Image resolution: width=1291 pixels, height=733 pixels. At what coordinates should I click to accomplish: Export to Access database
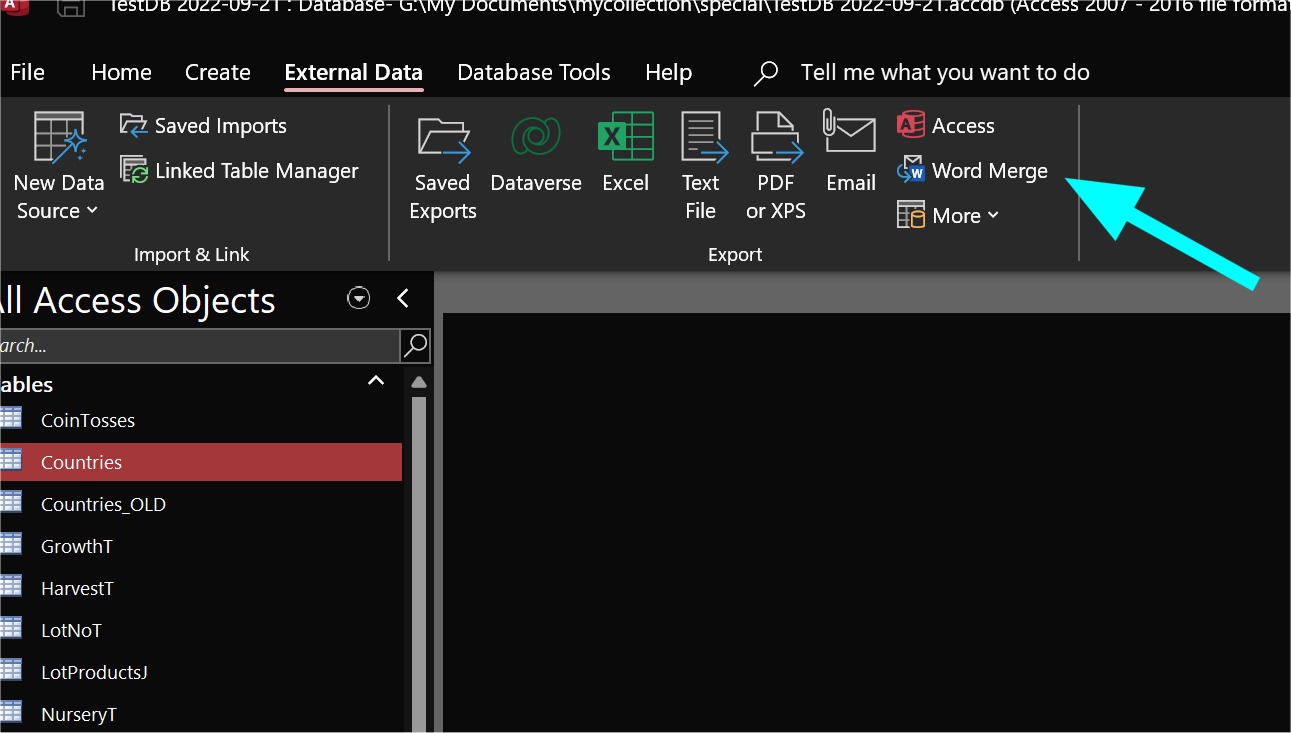click(946, 126)
